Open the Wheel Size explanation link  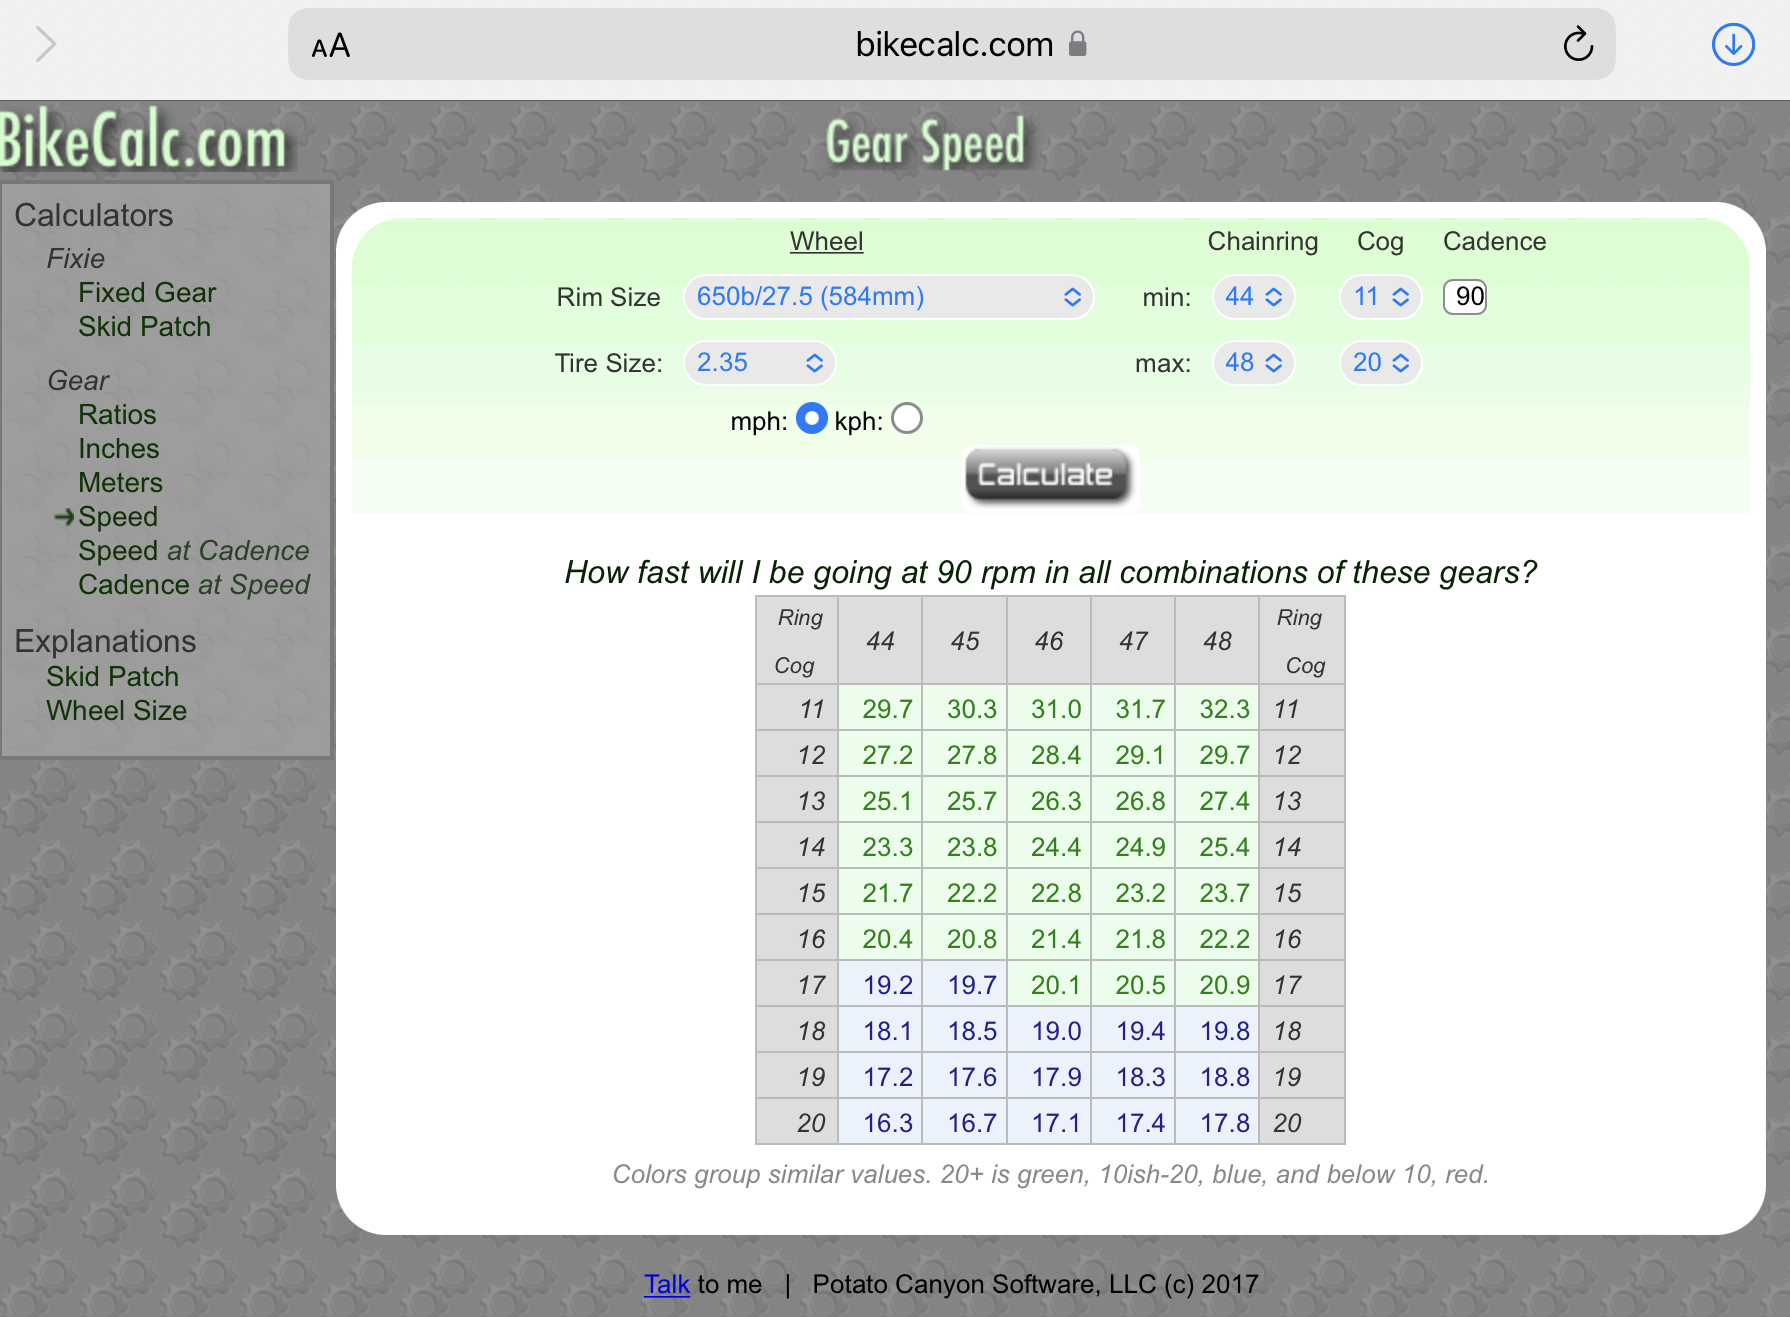[116, 711]
